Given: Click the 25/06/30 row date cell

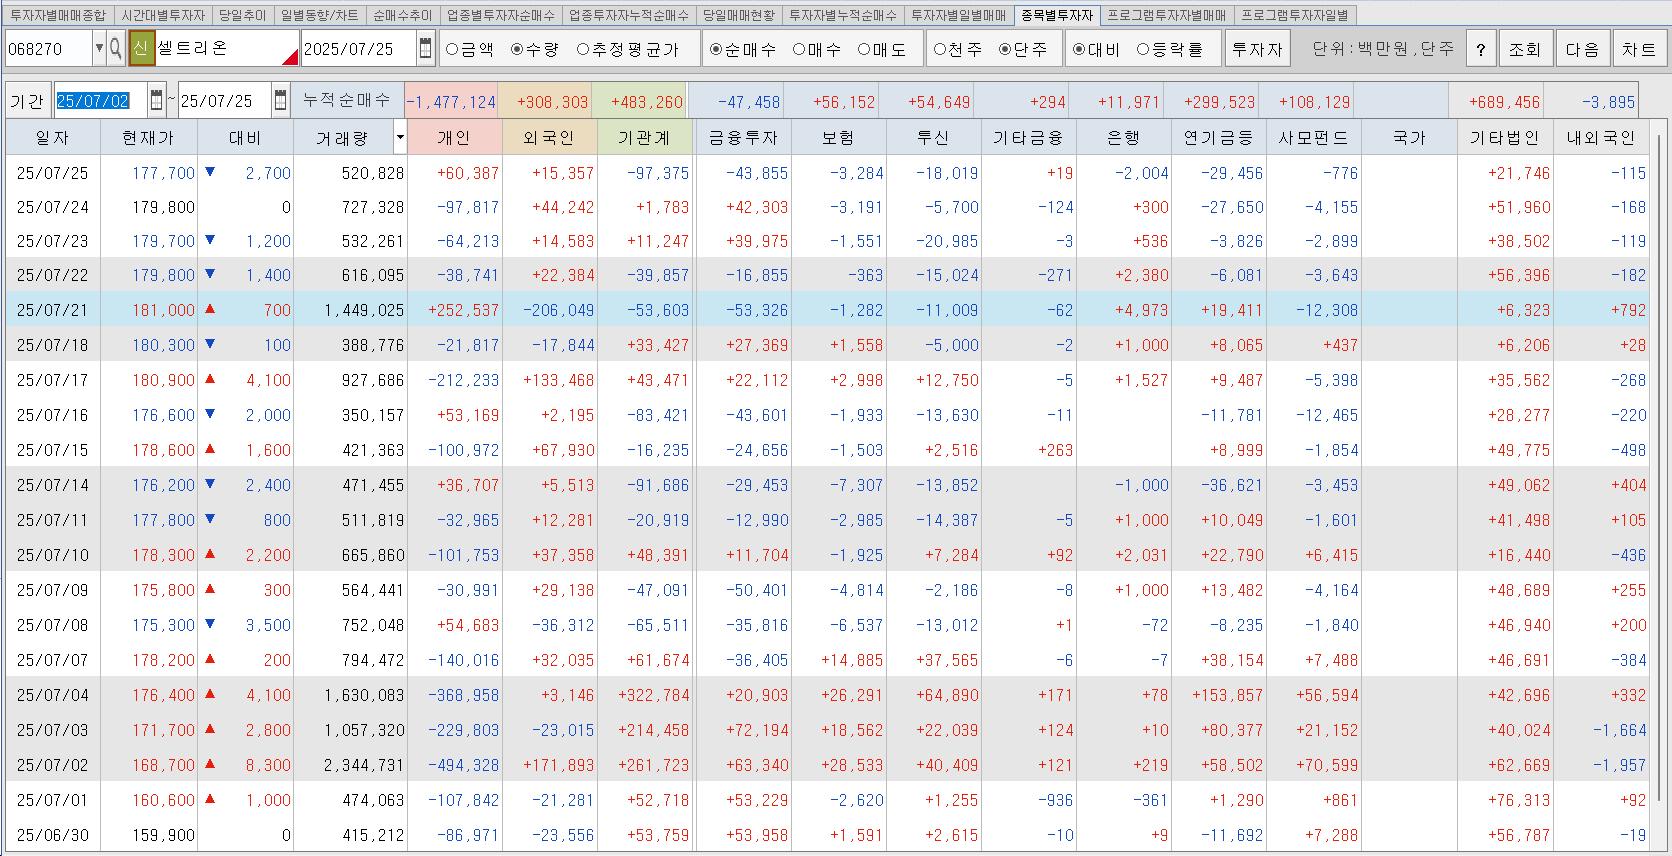Looking at the screenshot, I should tap(53, 835).
